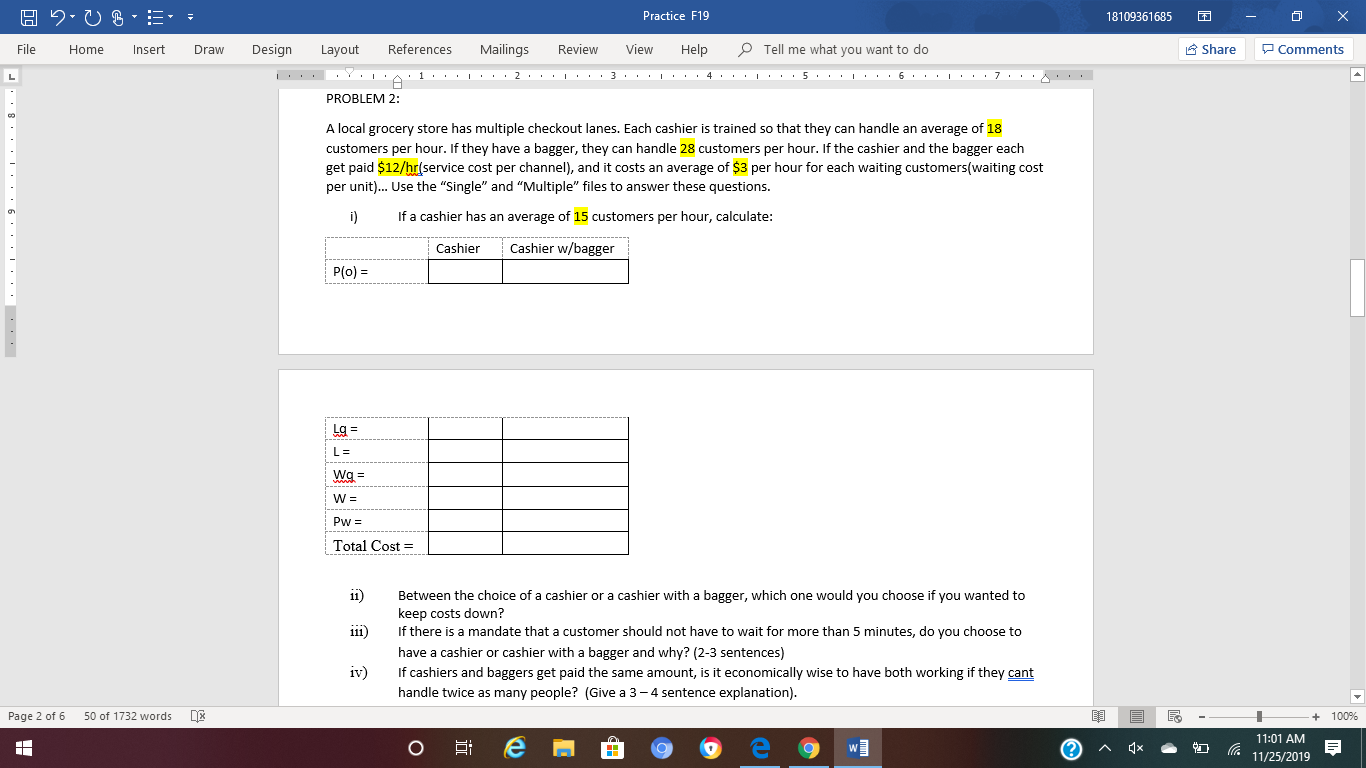The height and width of the screenshot is (768, 1366).
Task: Unmute system volume in taskbar
Action: point(1135,748)
